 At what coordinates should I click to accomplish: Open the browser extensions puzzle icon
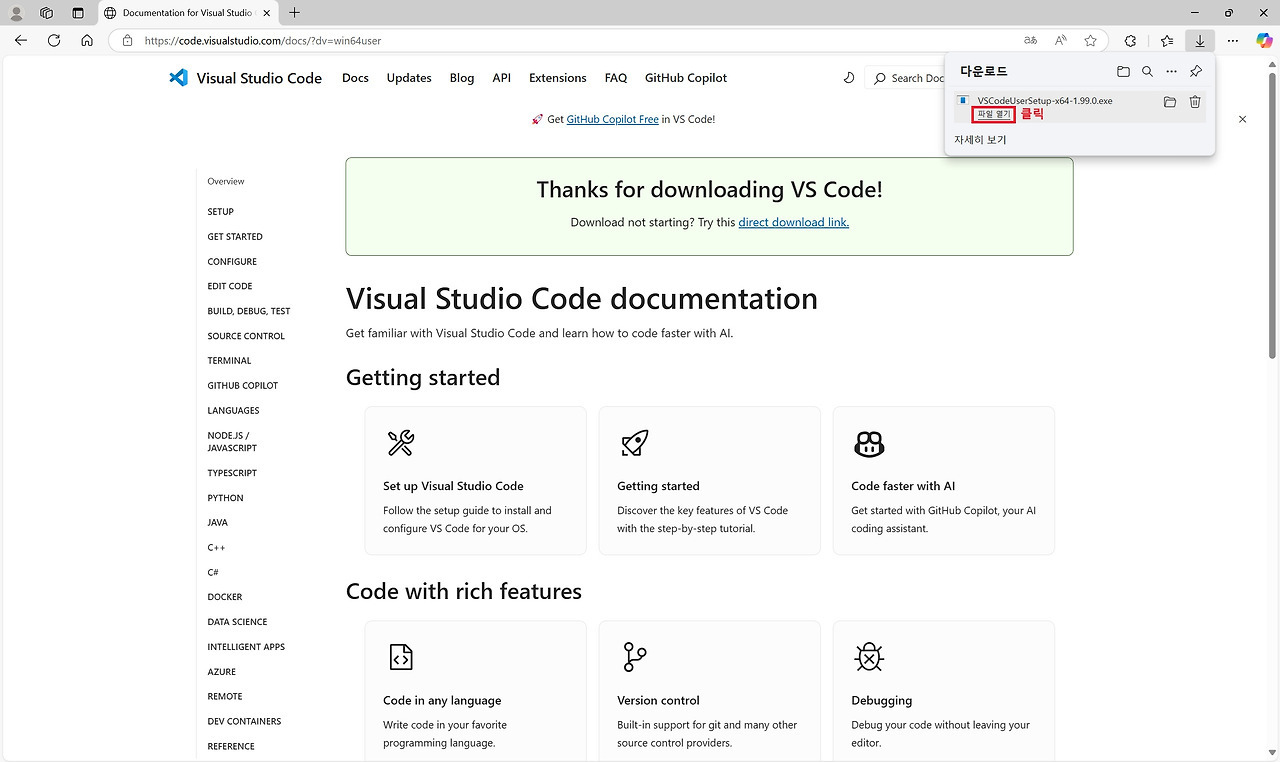pyautogui.click(x=1130, y=41)
